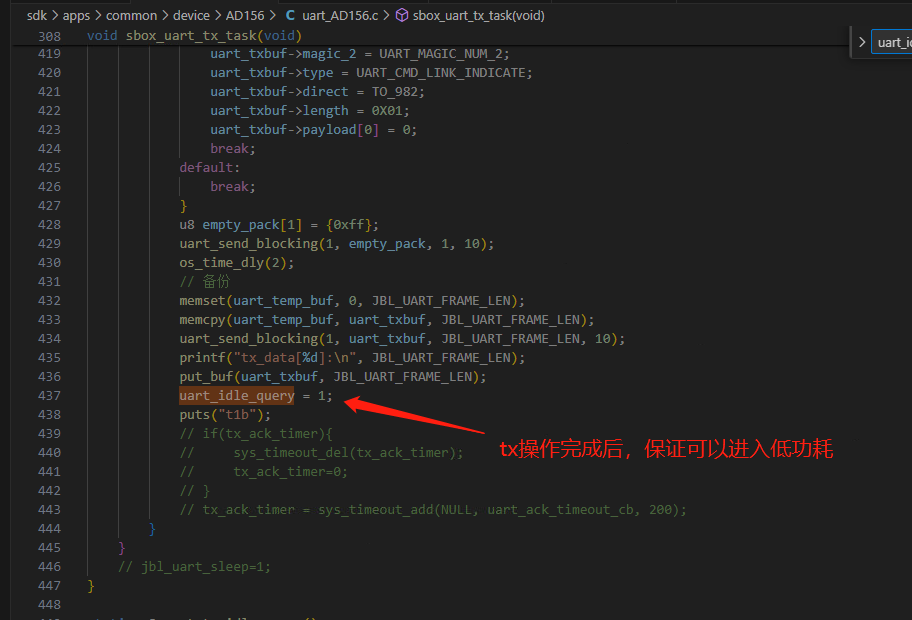The width and height of the screenshot is (912, 620).
Task: Select line number 437 in the gutter
Action: point(49,395)
